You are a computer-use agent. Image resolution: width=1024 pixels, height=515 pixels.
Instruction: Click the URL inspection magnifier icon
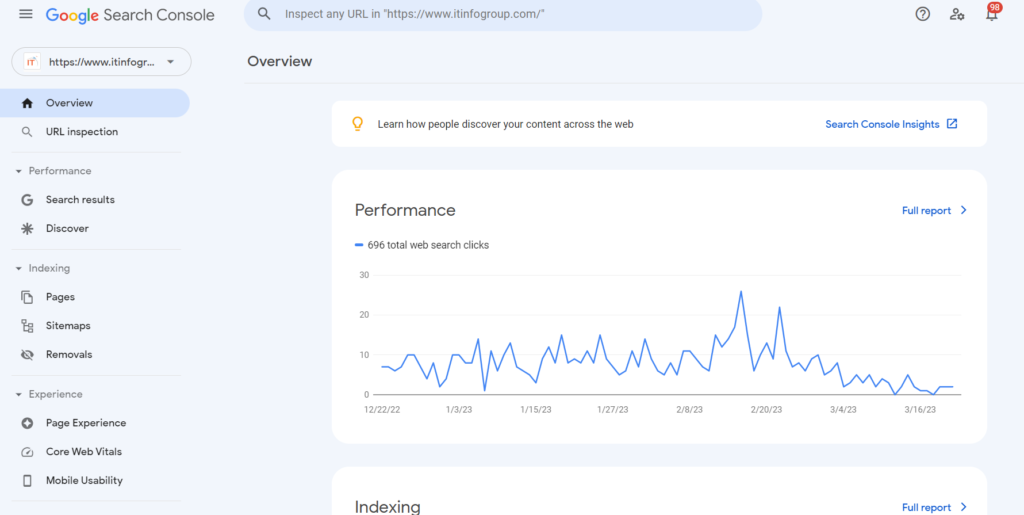point(27,132)
